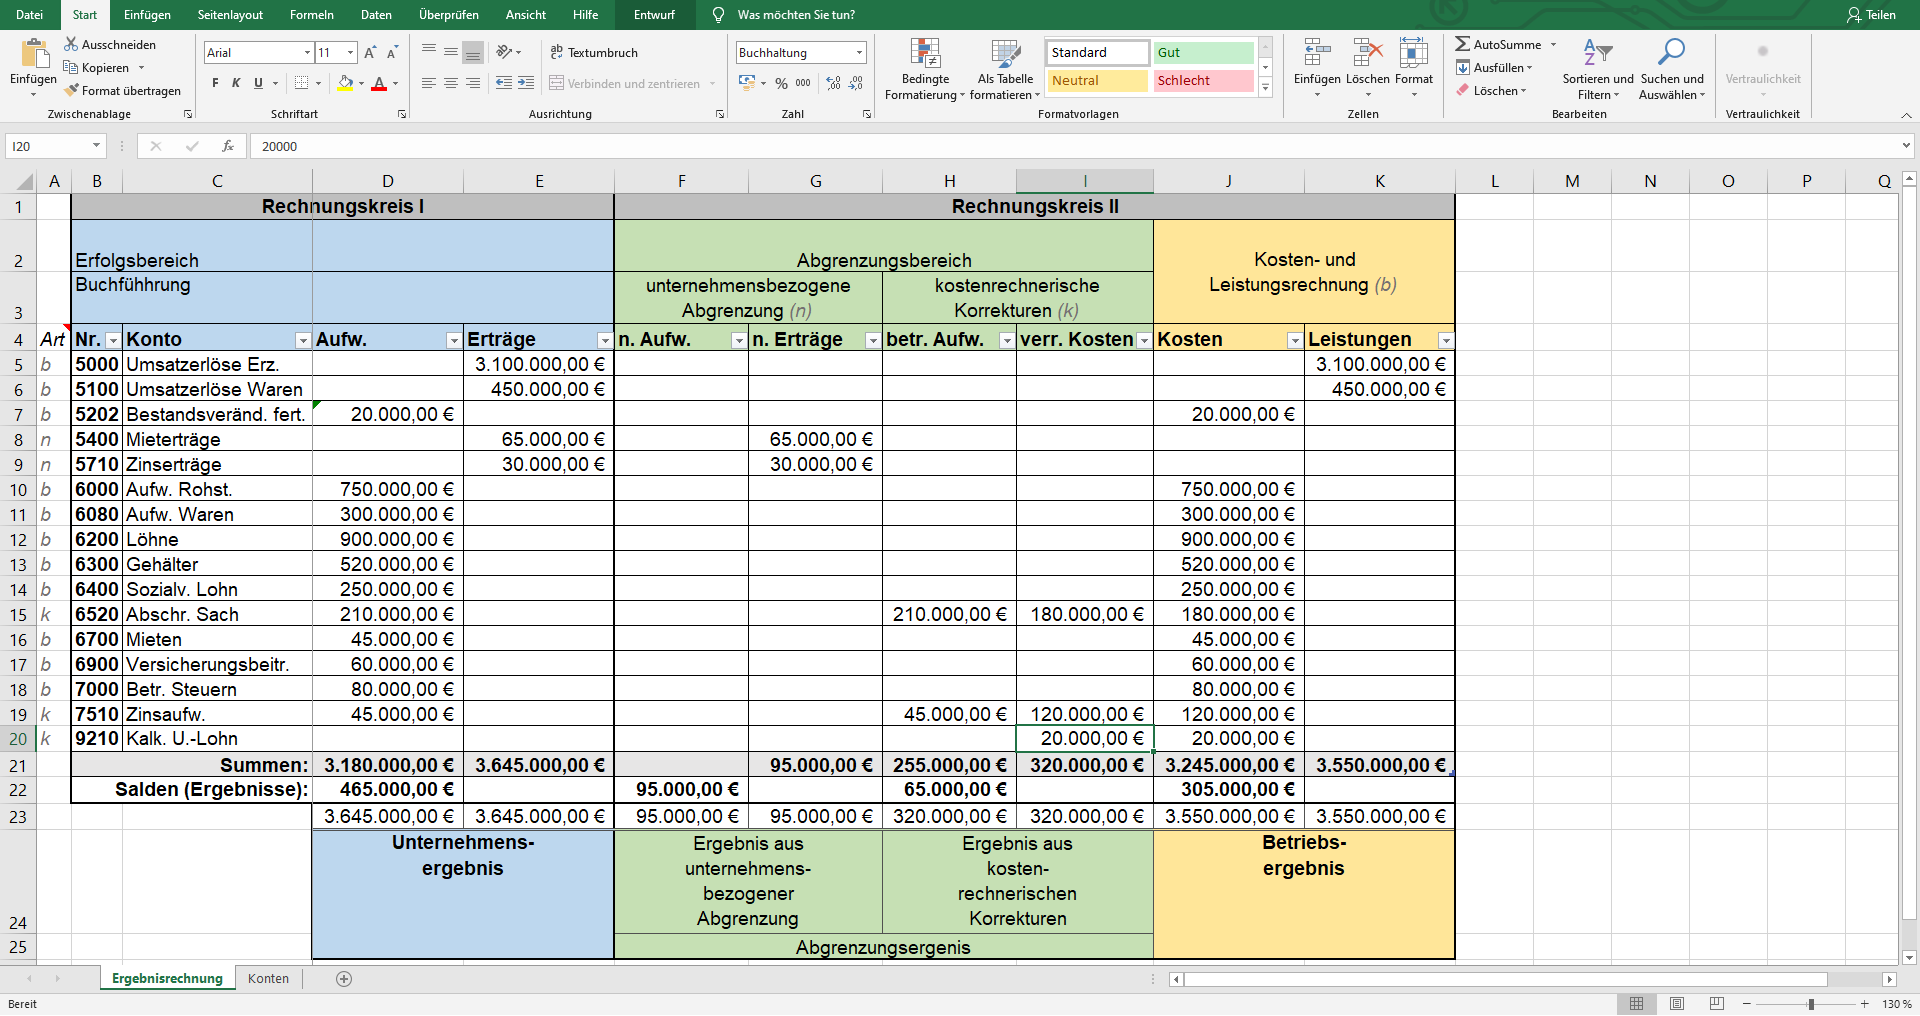Image resolution: width=1920 pixels, height=1016 pixels.
Task: Switch to the Konten sheet tab
Action: (268, 979)
